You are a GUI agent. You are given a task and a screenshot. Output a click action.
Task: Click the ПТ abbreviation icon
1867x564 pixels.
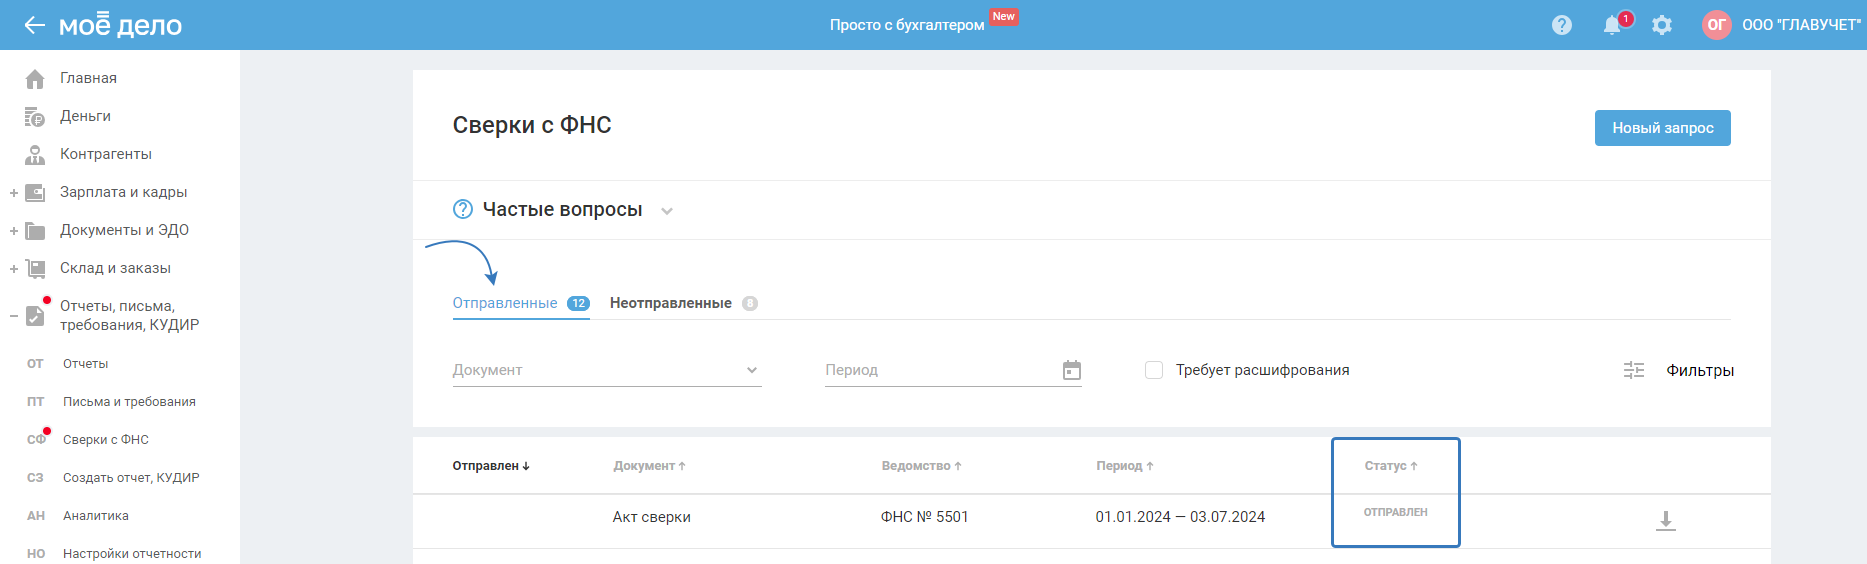click(35, 402)
